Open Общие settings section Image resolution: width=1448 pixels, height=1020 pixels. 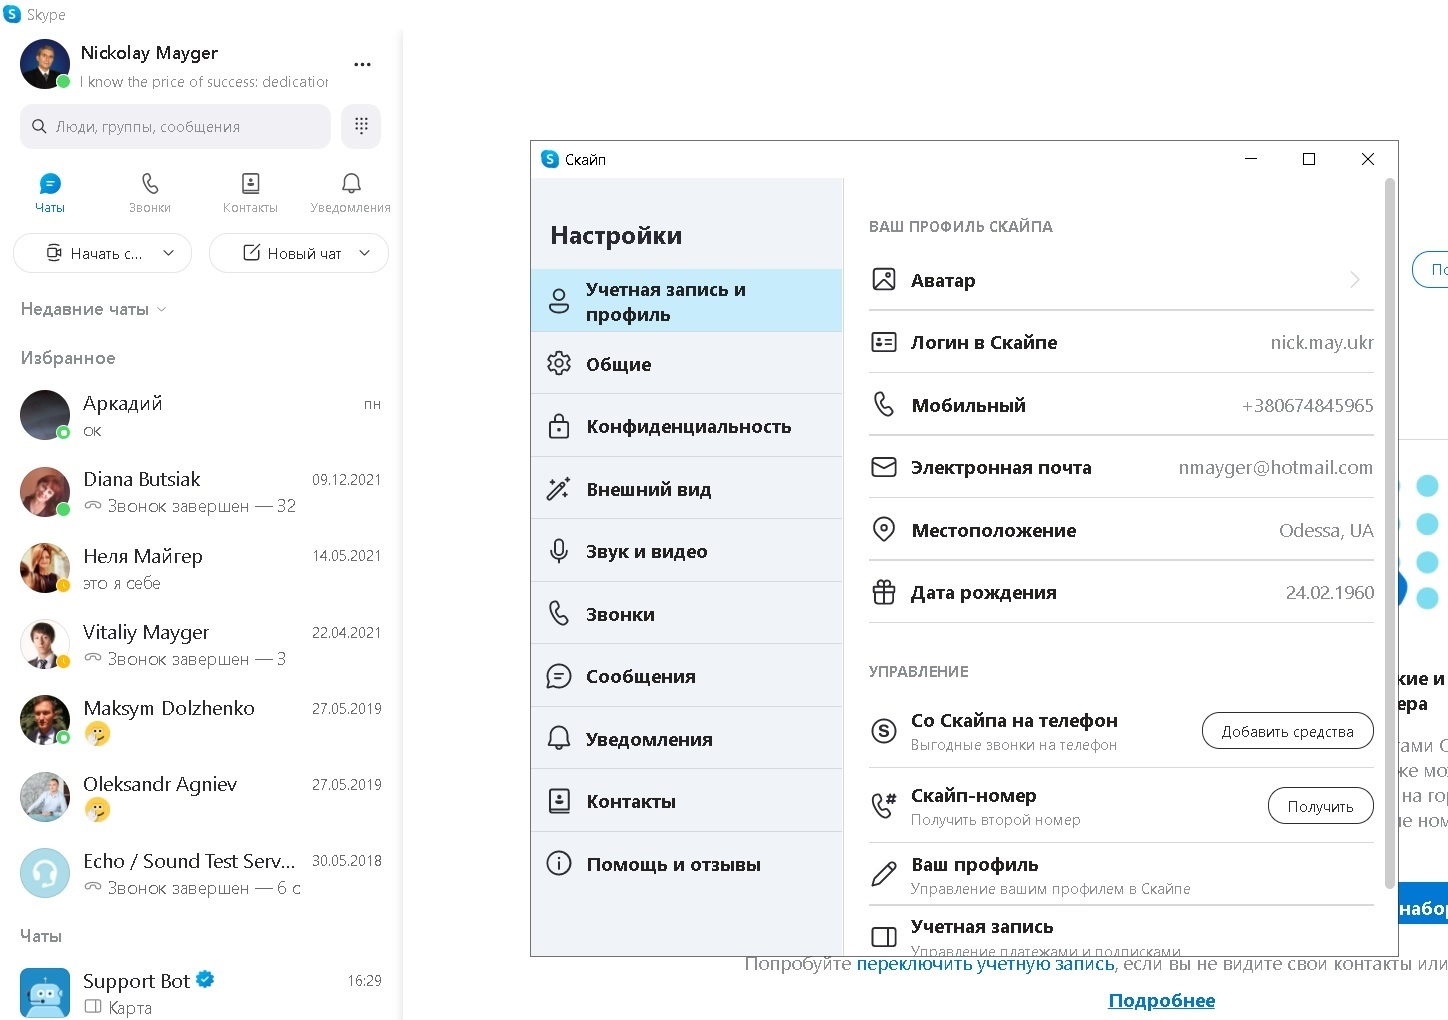[687, 363]
